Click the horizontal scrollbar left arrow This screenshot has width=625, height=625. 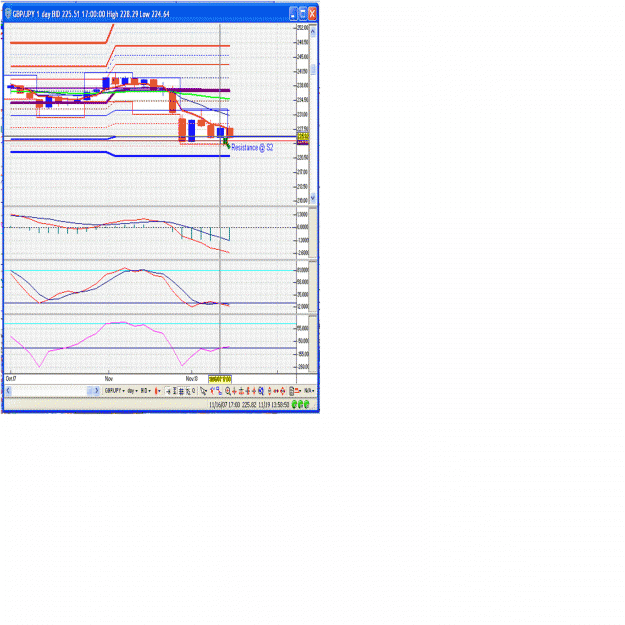point(8,391)
